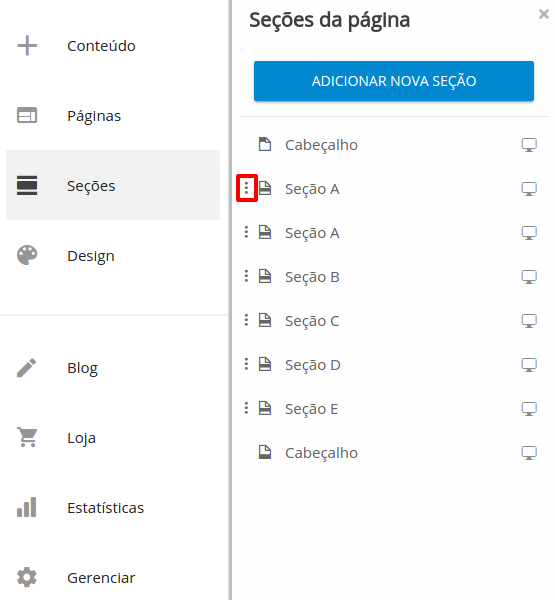
Task: Open the Páginas layout icon
Action: coord(27,115)
